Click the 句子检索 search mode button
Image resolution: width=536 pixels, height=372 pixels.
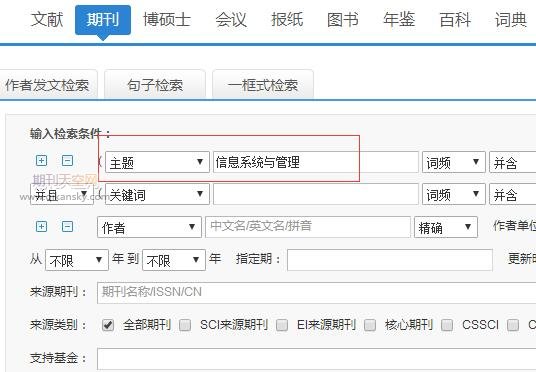(x=155, y=84)
